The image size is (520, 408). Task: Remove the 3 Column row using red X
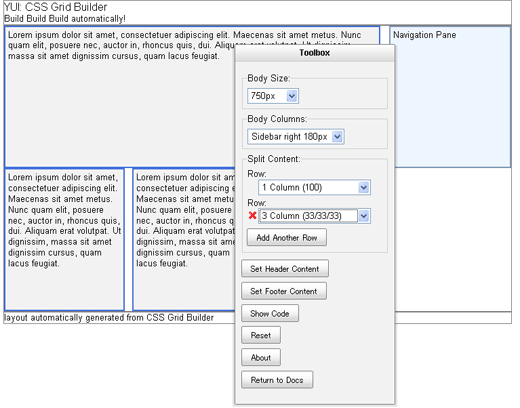coord(252,216)
